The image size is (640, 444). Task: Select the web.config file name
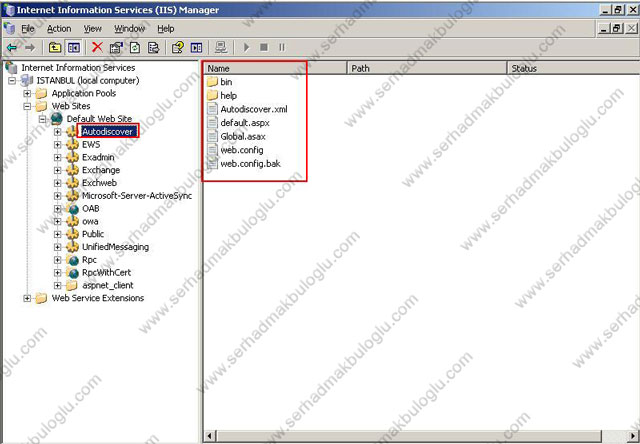242,150
